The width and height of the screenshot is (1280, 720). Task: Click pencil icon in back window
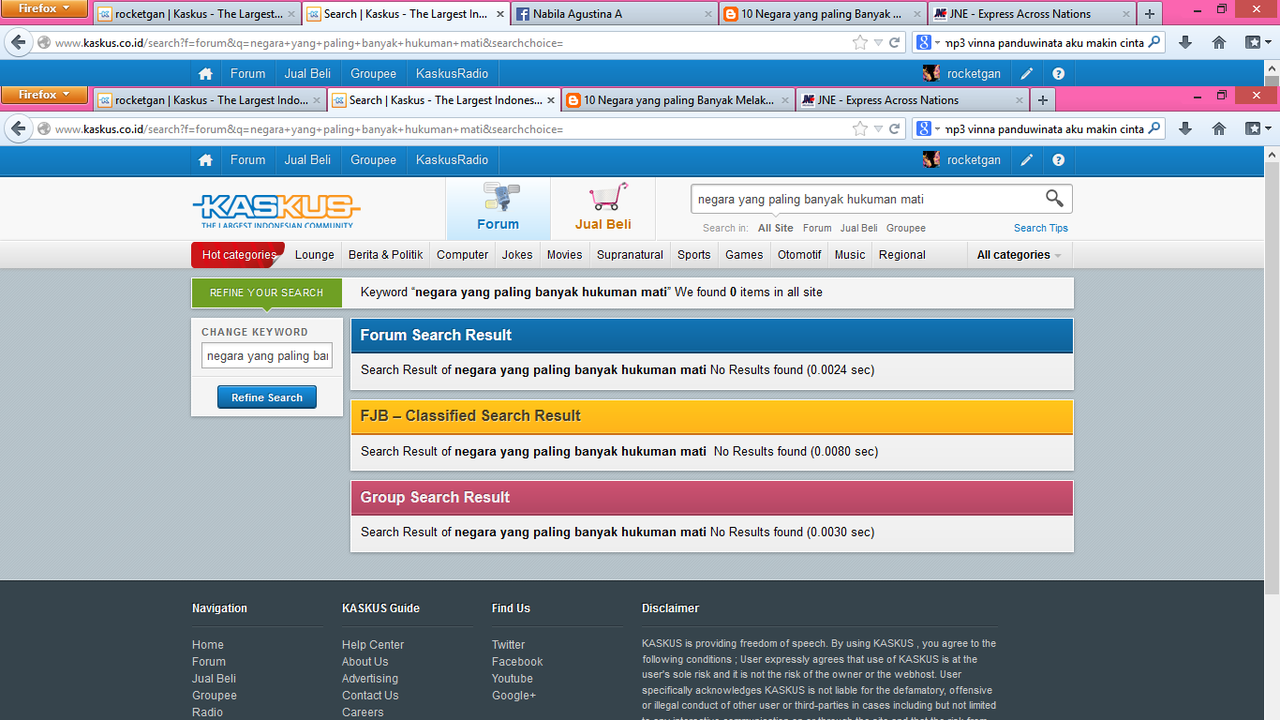coord(1027,74)
